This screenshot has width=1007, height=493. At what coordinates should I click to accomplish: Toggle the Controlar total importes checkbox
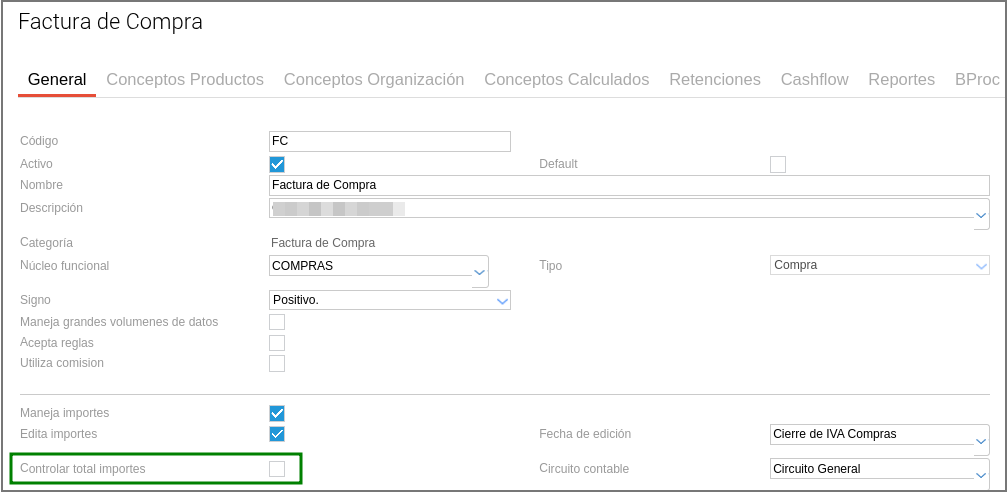pos(277,469)
